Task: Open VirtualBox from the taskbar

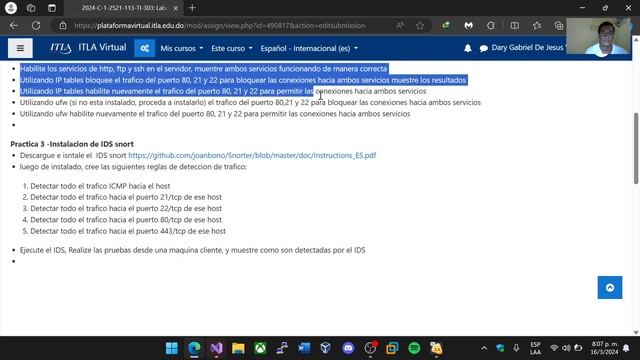Action: 326,348
